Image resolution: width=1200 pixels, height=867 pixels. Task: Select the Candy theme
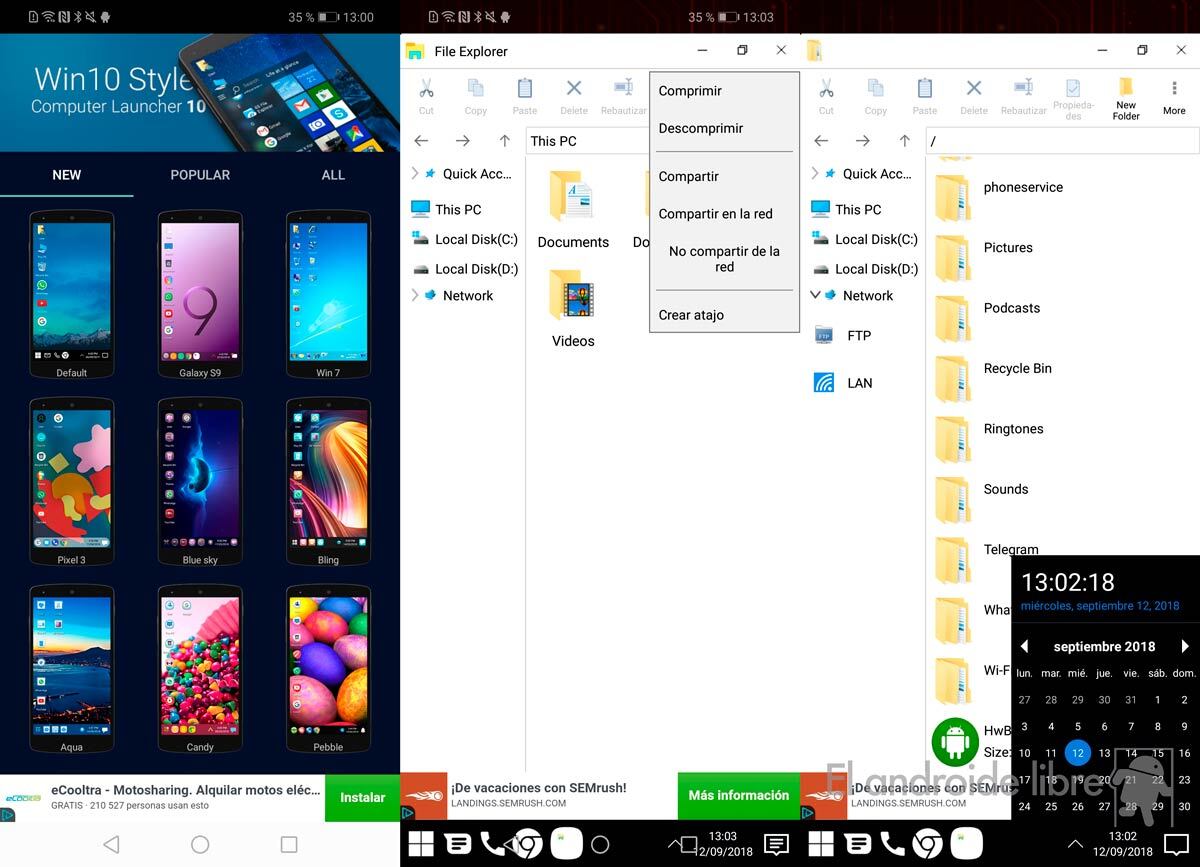coord(200,669)
